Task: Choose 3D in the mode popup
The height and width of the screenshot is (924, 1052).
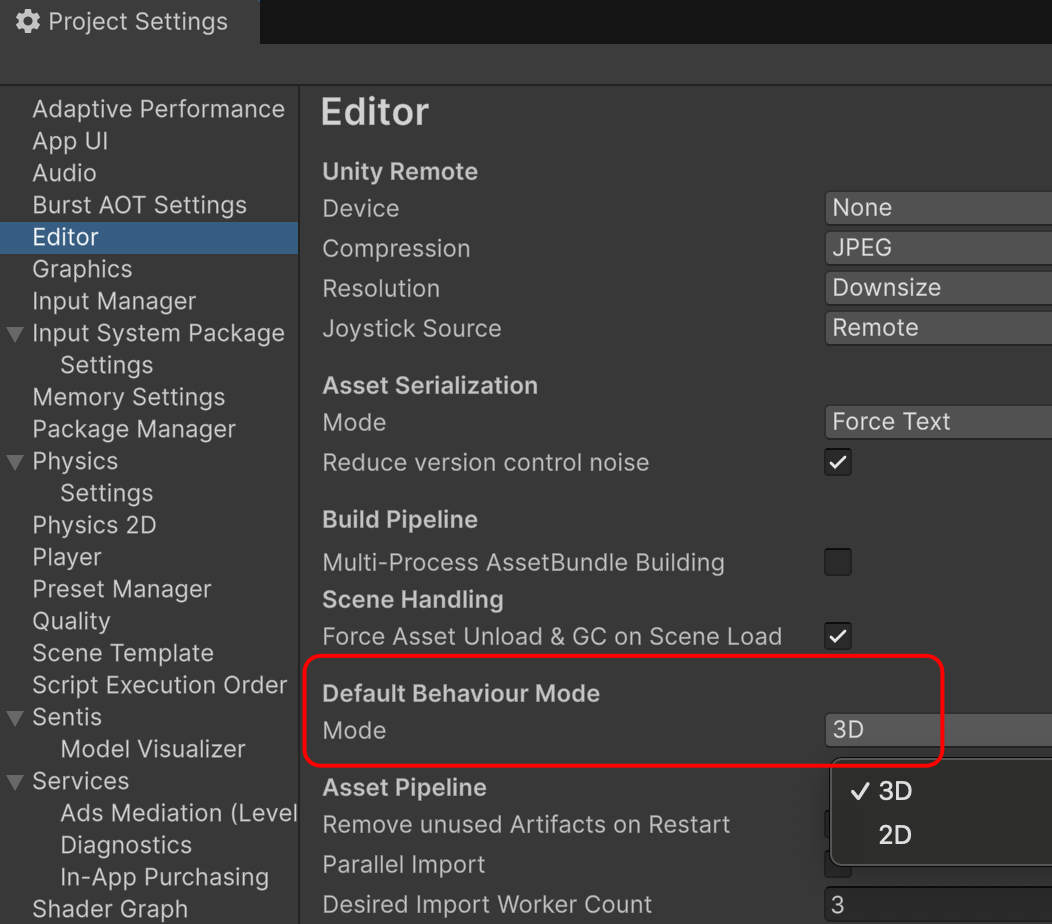Action: click(942, 791)
